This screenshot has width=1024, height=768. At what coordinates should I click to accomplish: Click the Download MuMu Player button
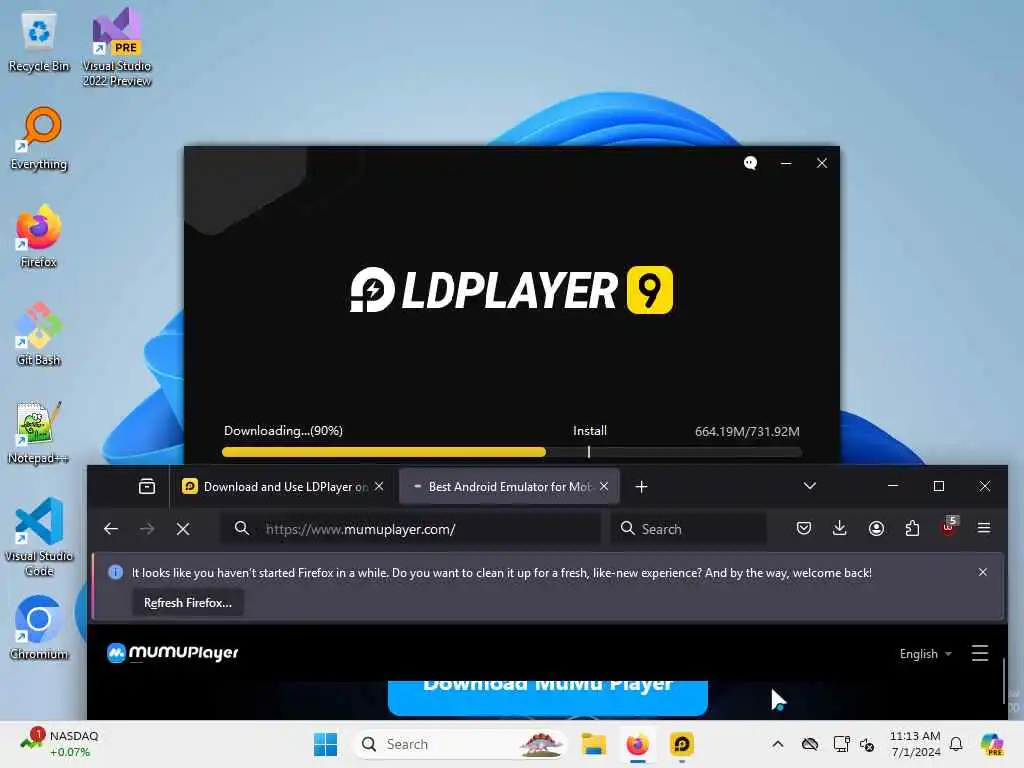coord(548,697)
